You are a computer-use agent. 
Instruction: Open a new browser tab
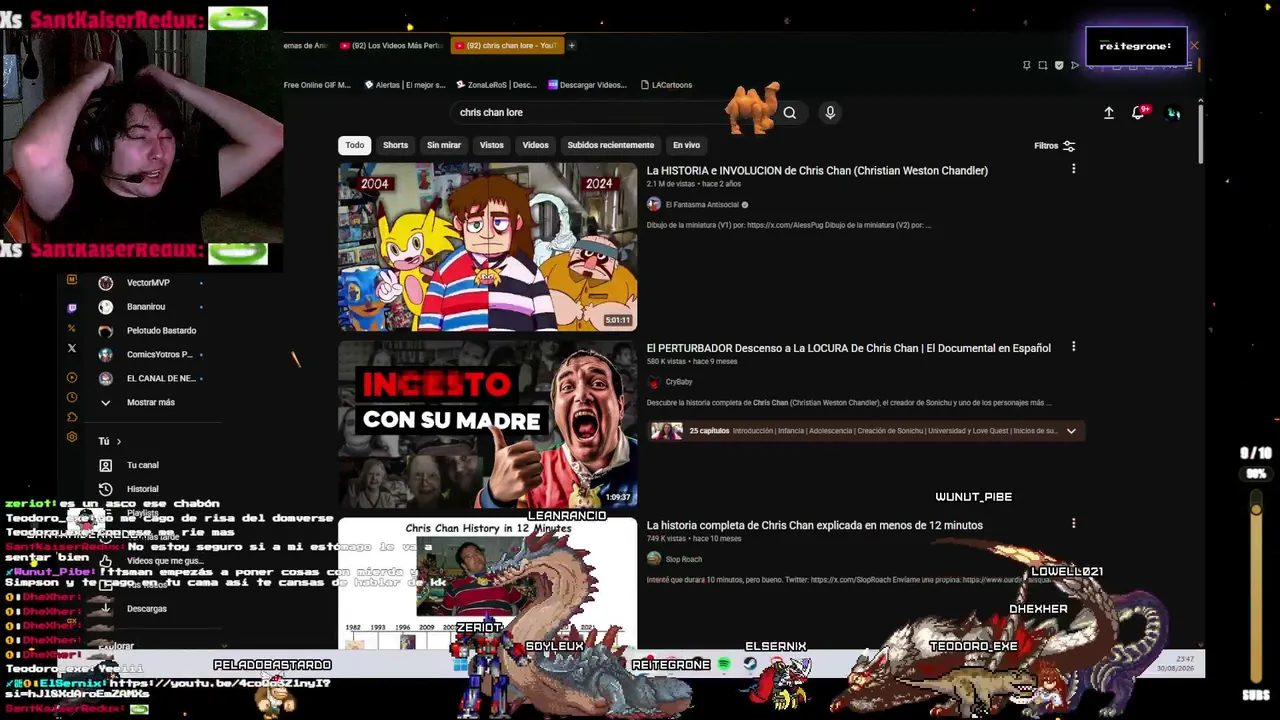tap(572, 45)
